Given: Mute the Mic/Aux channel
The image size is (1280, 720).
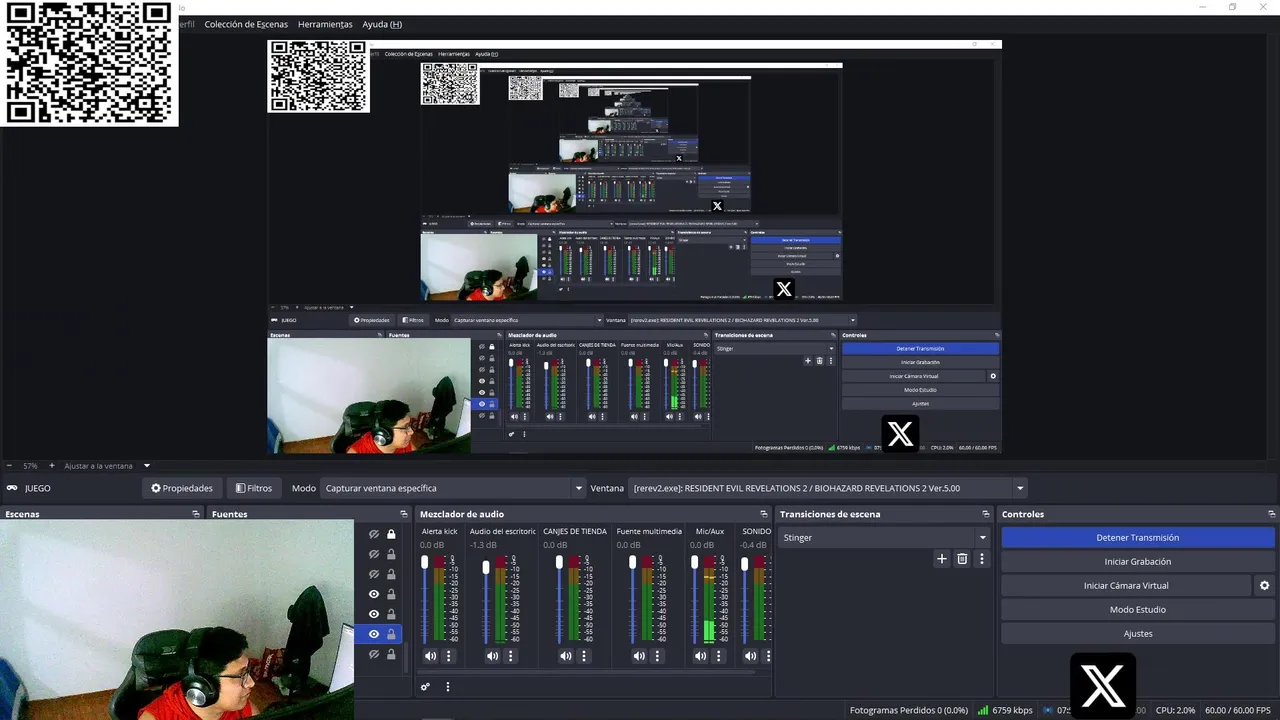Looking at the screenshot, I should click(x=701, y=656).
